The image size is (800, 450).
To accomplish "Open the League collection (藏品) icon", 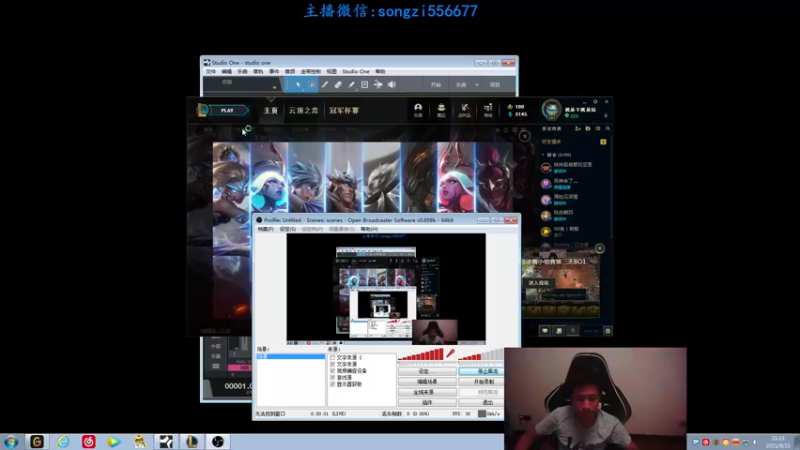I will [x=441, y=110].
